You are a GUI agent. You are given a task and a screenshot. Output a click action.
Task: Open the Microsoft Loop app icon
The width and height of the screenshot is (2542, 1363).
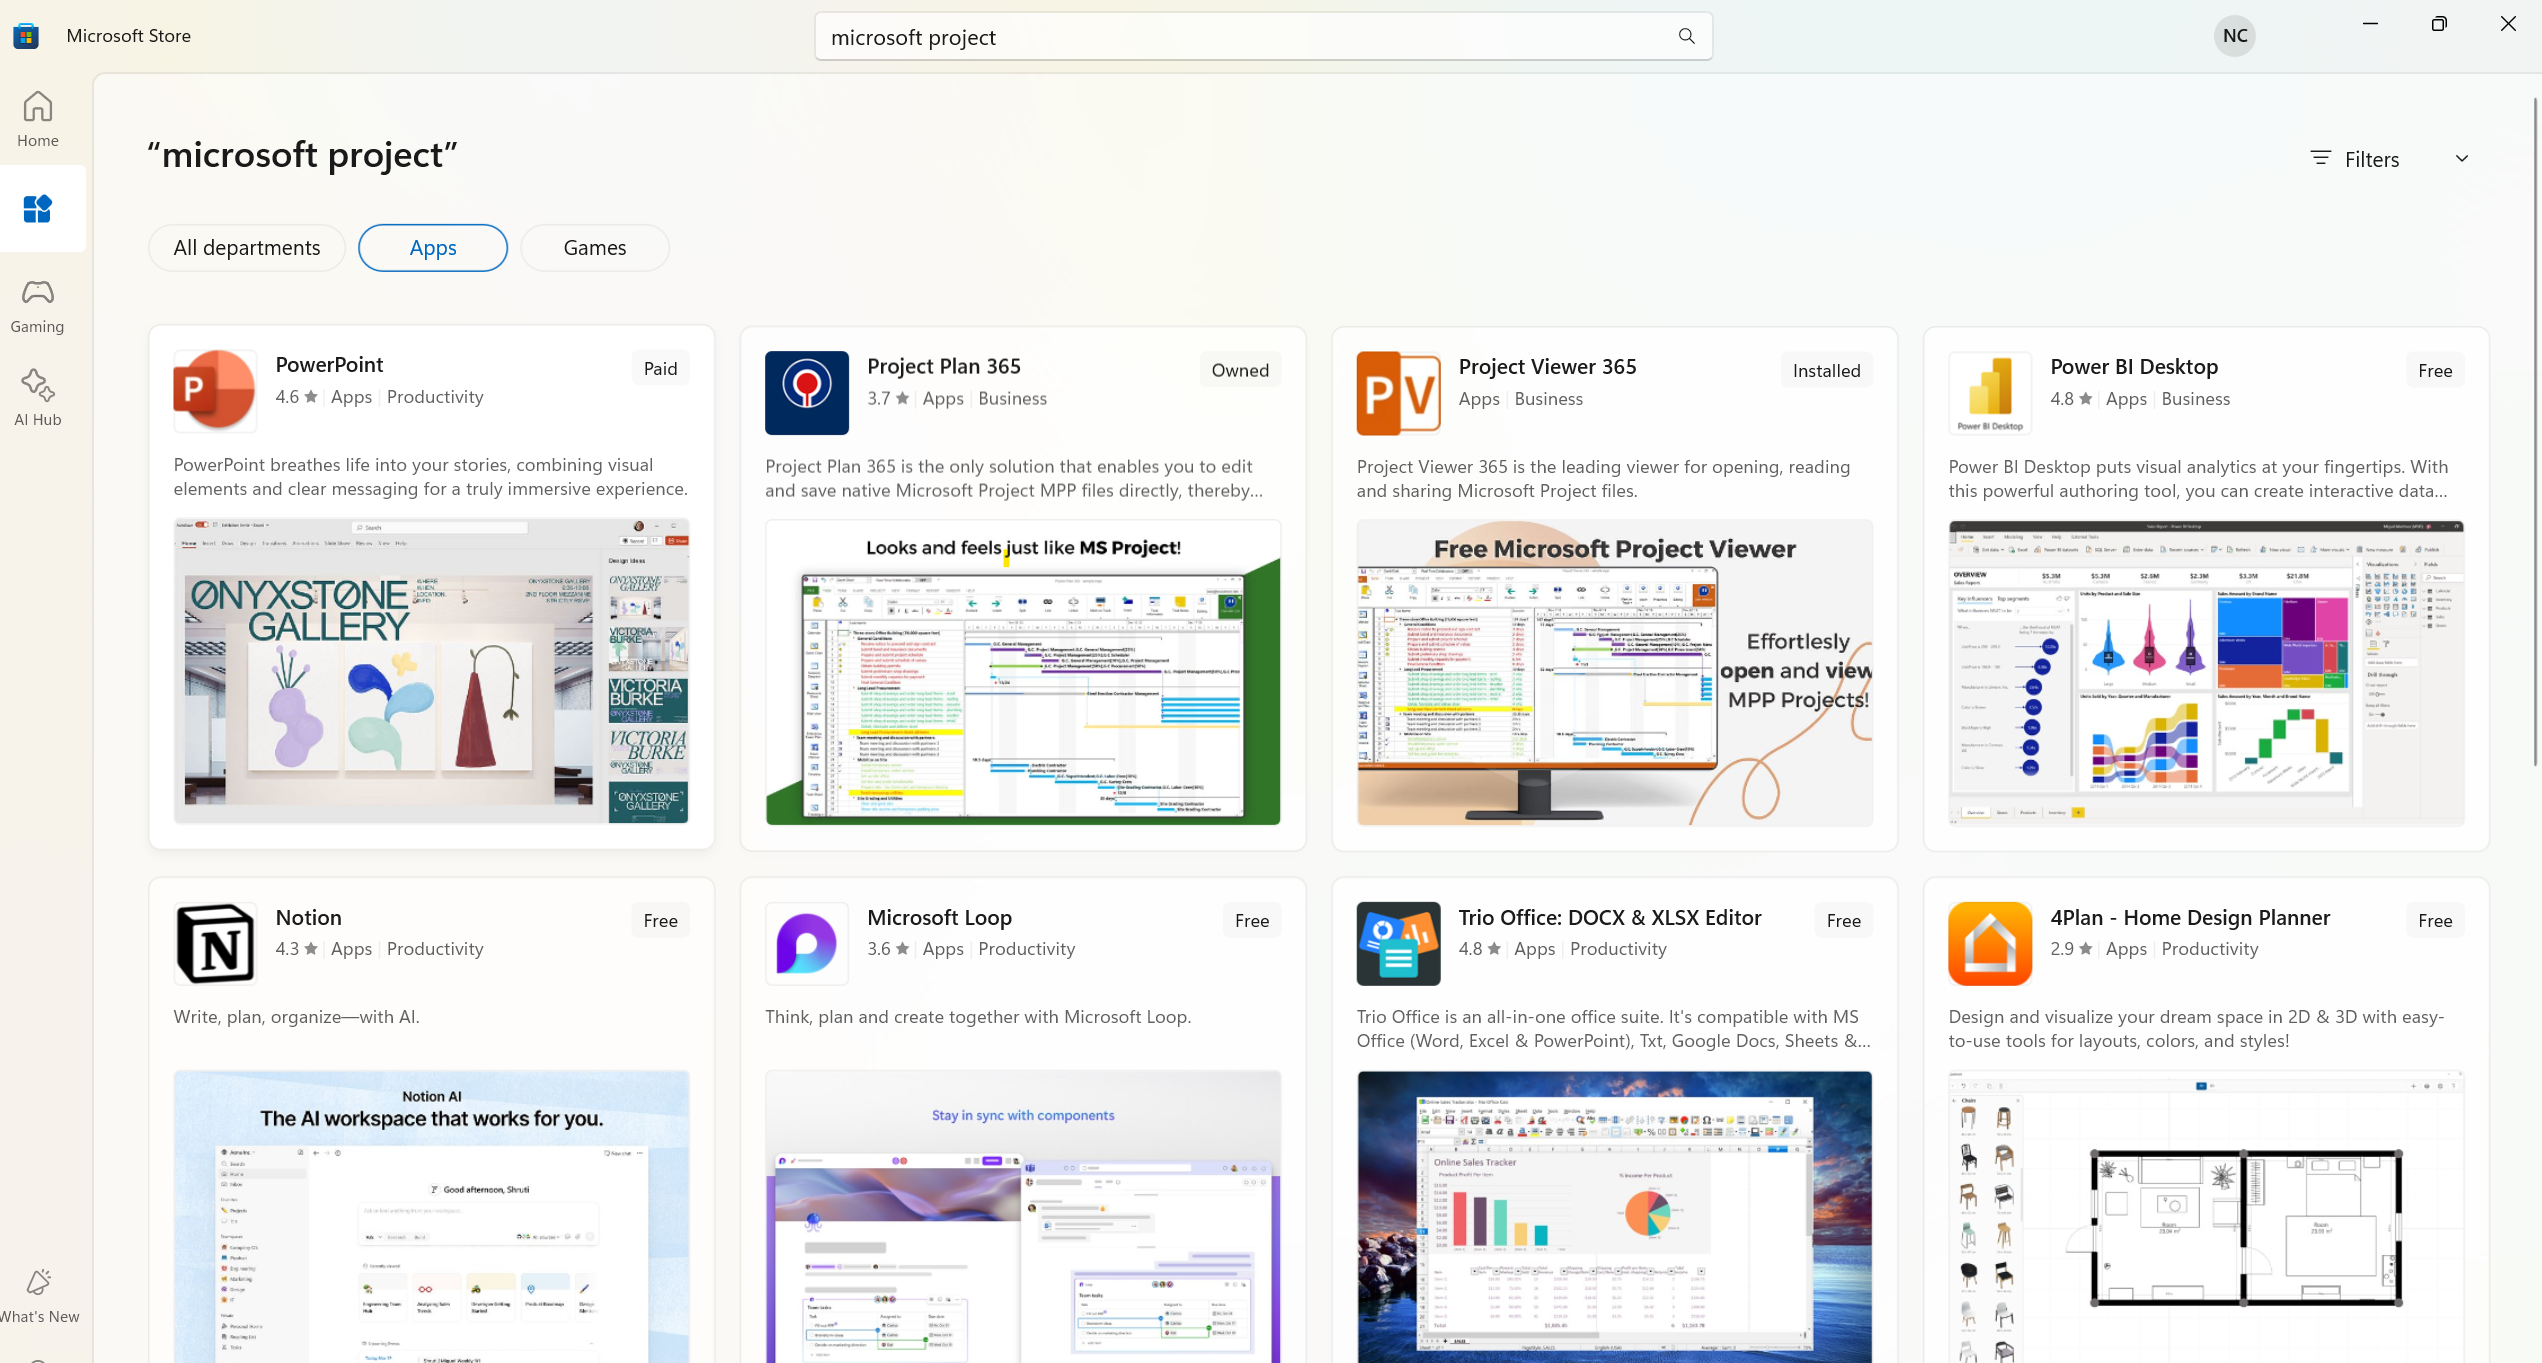pos(807,944)
